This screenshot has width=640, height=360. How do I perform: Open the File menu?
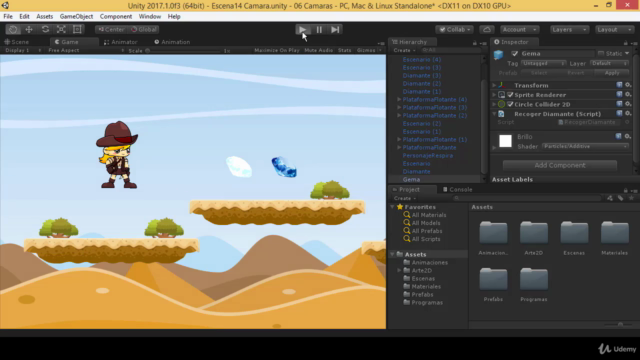point(8,16)
